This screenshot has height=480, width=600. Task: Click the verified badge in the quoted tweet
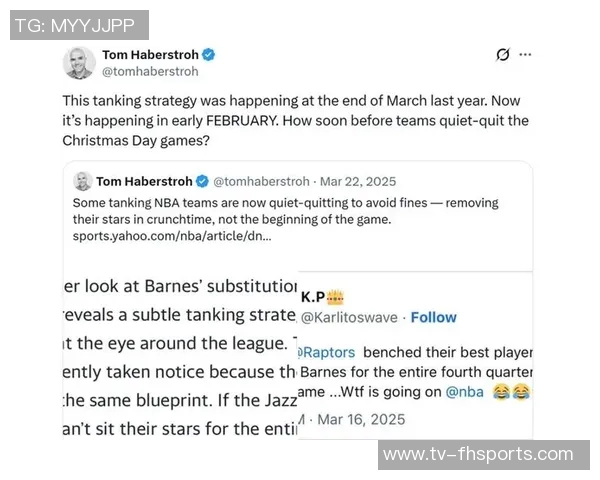pyautogui.click(x=201, y=181)
